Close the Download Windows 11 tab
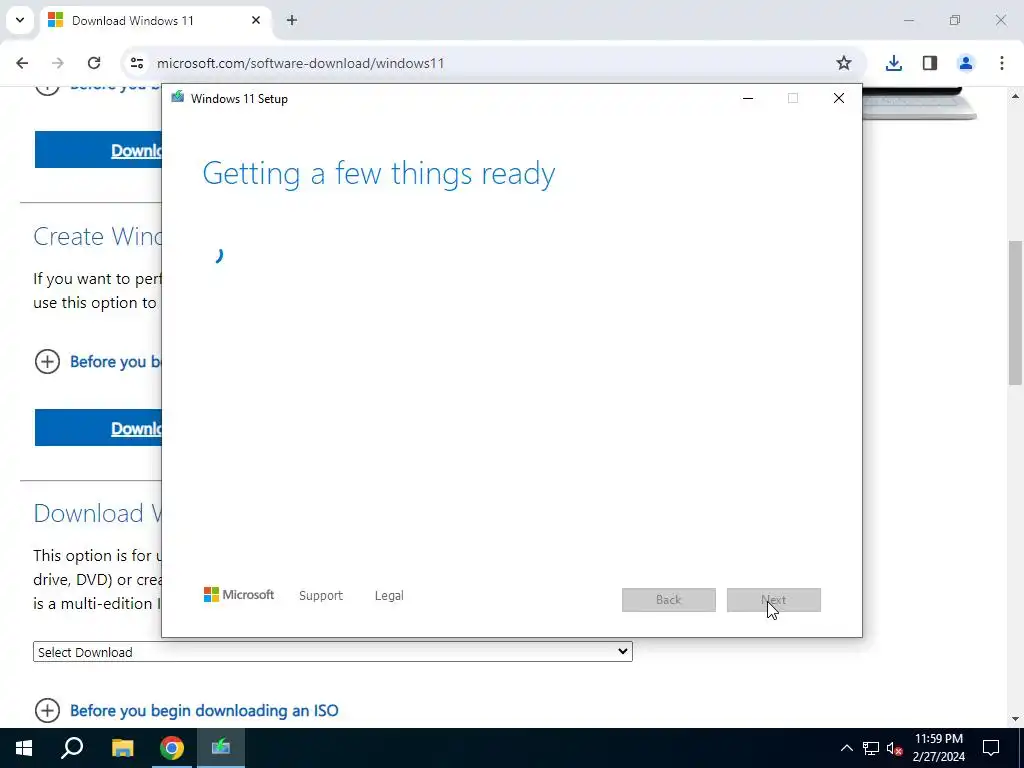 (x=256, y=20)
